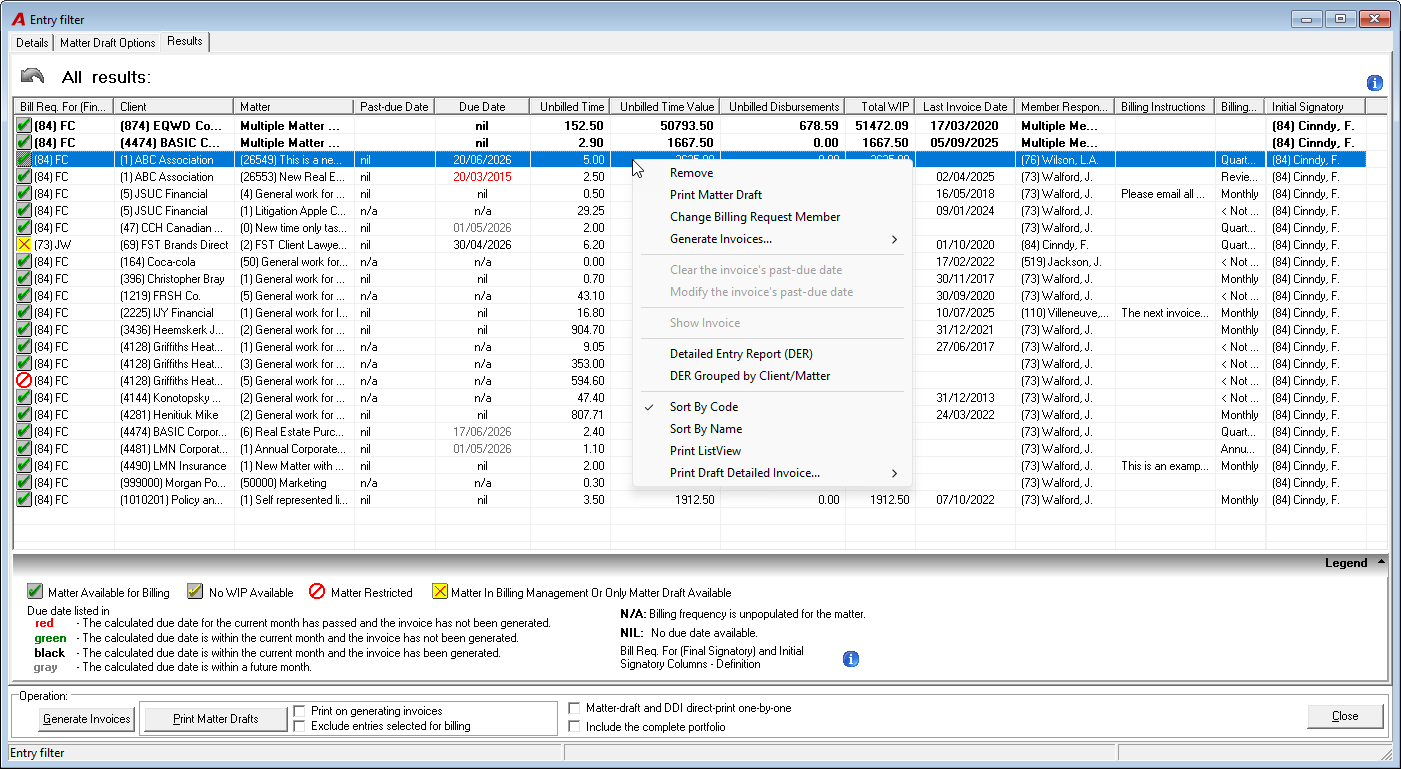
Task: Click the No WIP Available legend icon
Action: click(x=196, y=592)
